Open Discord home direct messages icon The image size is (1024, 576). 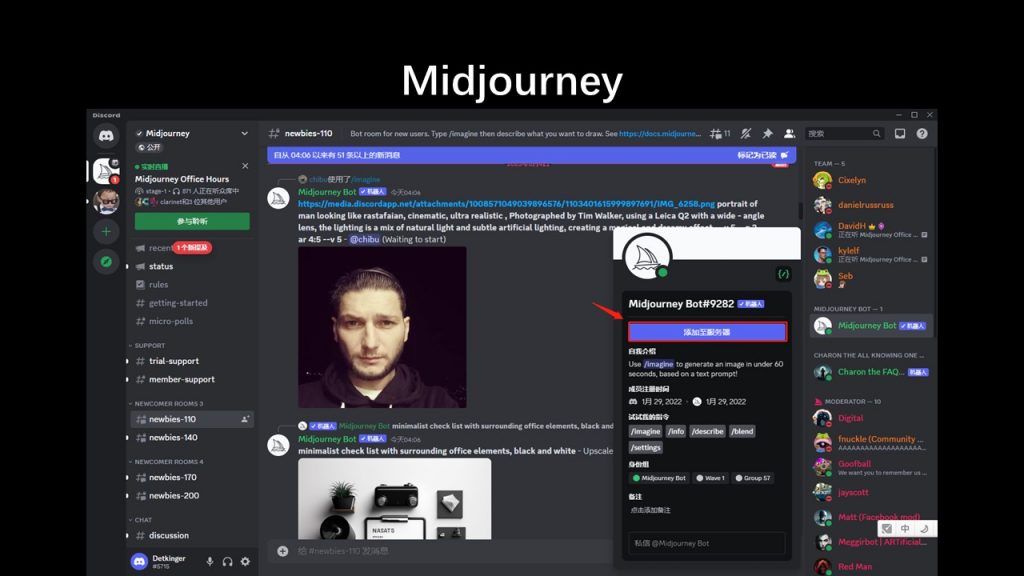(106, 136)
